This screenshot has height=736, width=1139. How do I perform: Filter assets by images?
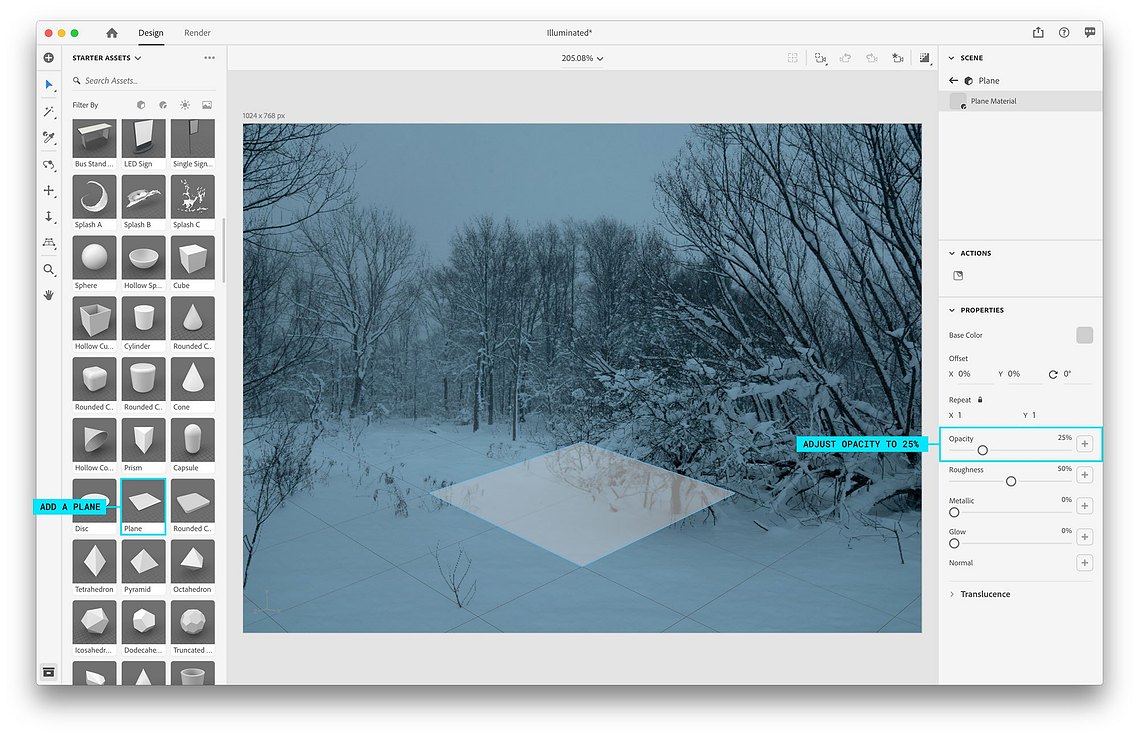click(x=207, y=105)
